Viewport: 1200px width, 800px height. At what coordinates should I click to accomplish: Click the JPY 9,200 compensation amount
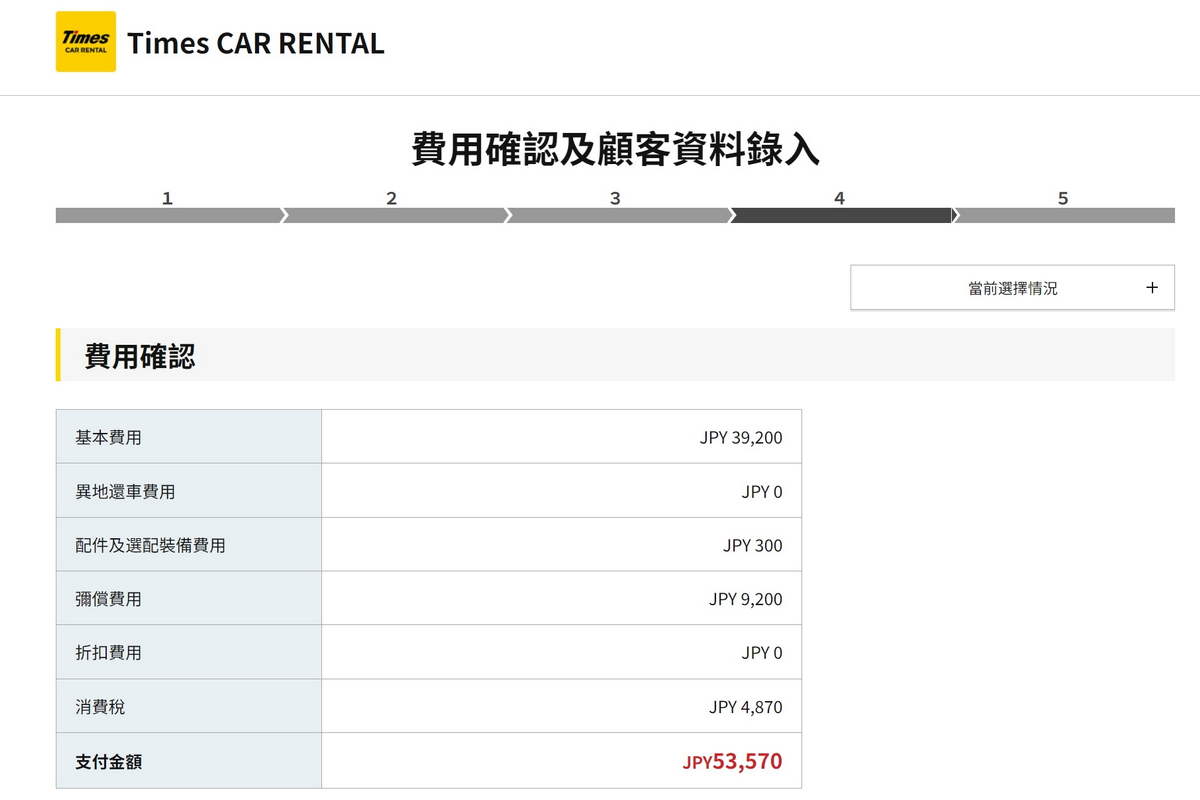tap(745, 599)
